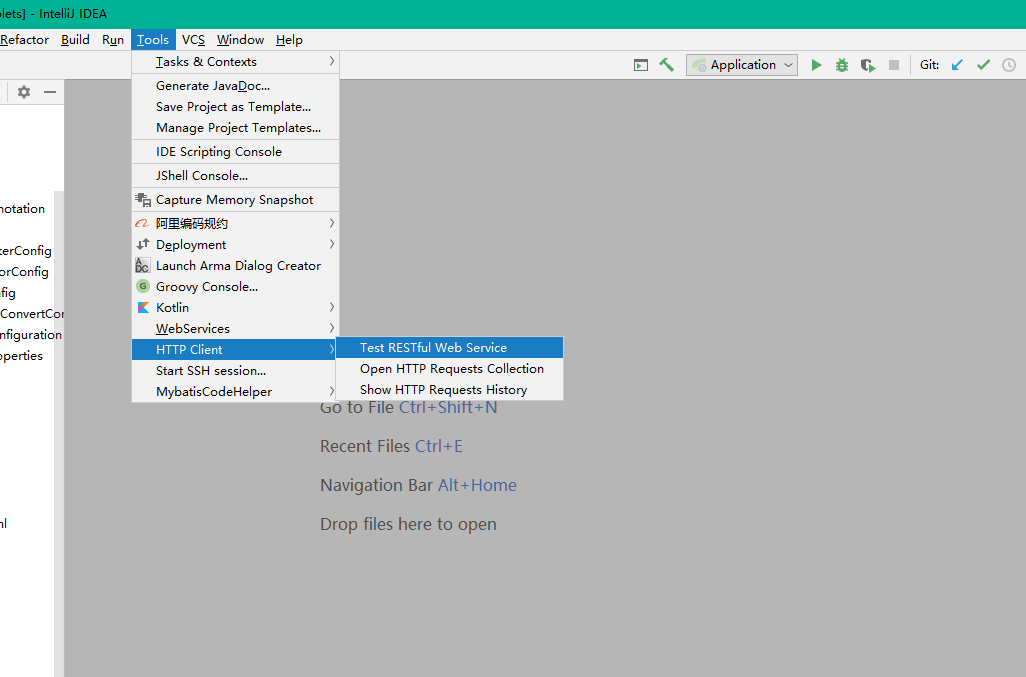Select Launch Arma Dialog Creator entry
Viewport: 1026px width, 677px height.
(236, 266)
